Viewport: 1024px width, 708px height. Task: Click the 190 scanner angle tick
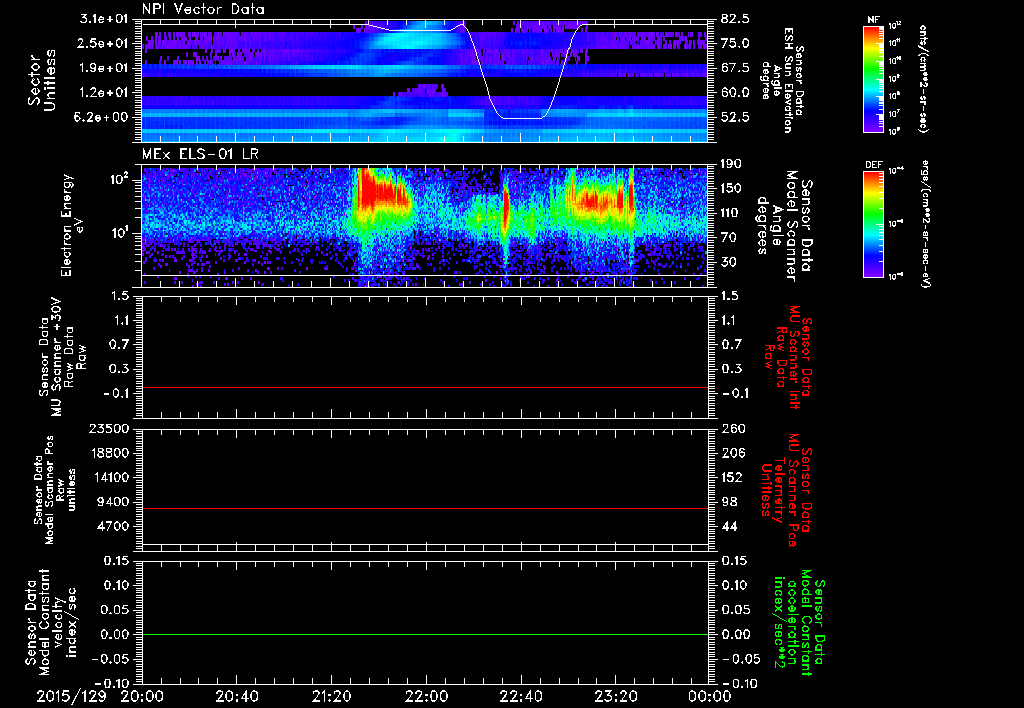(732, 164)
